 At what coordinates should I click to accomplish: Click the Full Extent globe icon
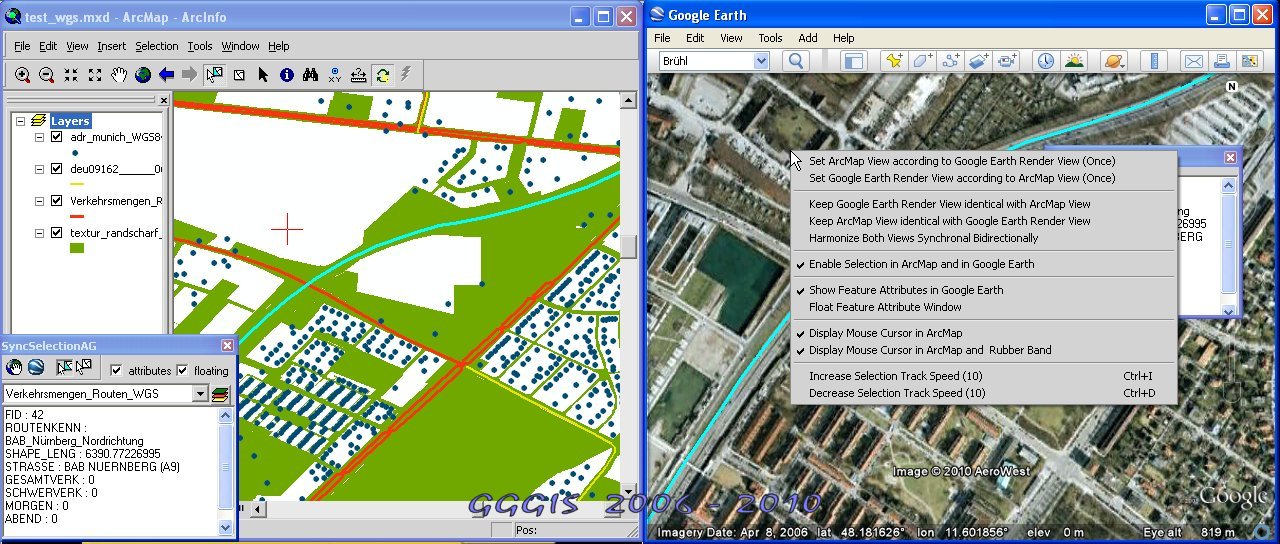pyautogui.click(x=143, y=75)
